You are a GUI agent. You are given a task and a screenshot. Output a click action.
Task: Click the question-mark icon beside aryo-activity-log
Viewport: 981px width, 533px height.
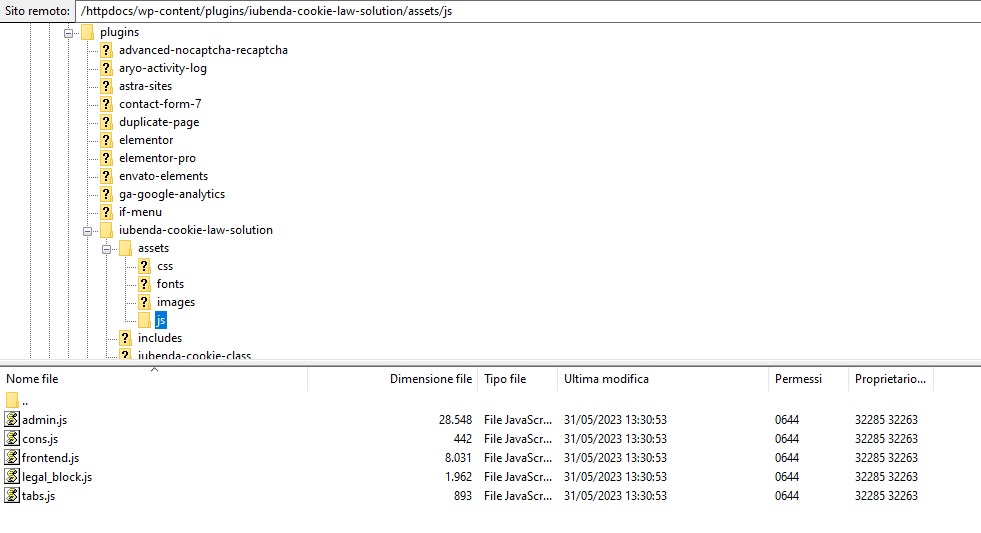click(106, 68)
